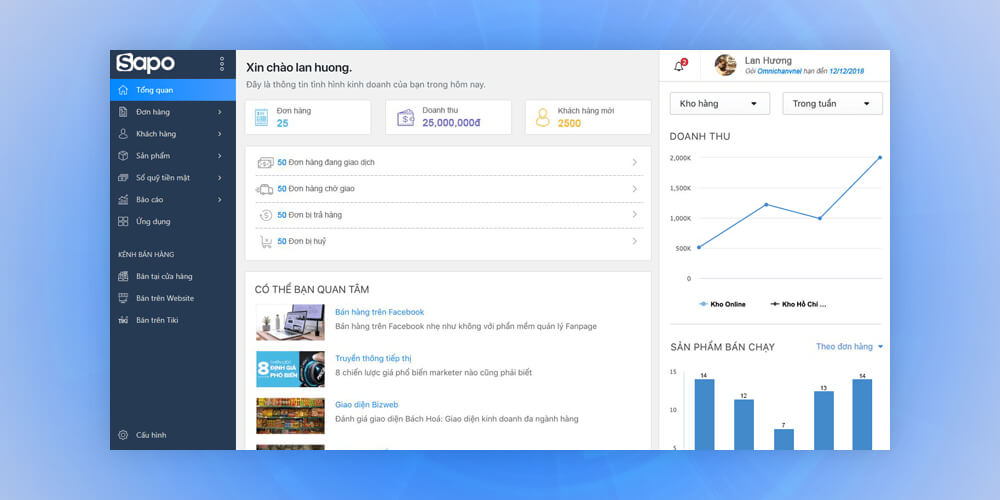Click the Bán tại cửa hàng store icon
This screenshot has height=500, width=1000.
tap(123, 276)
